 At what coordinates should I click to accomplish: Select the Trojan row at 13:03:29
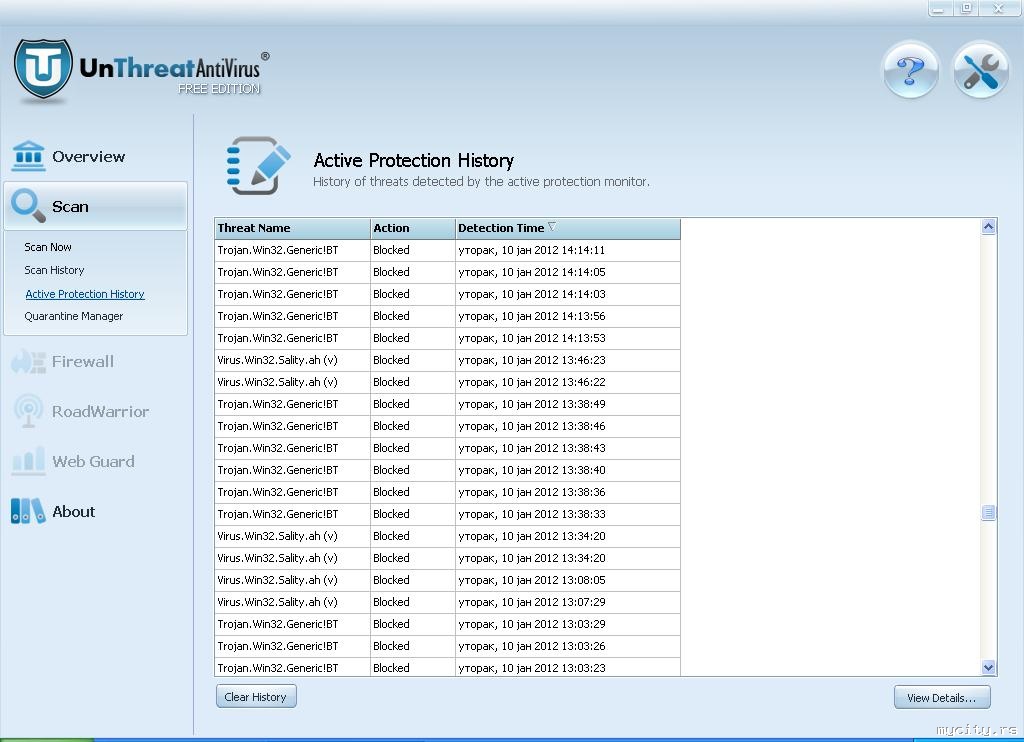pyautogui.click(x=447, y=624)
